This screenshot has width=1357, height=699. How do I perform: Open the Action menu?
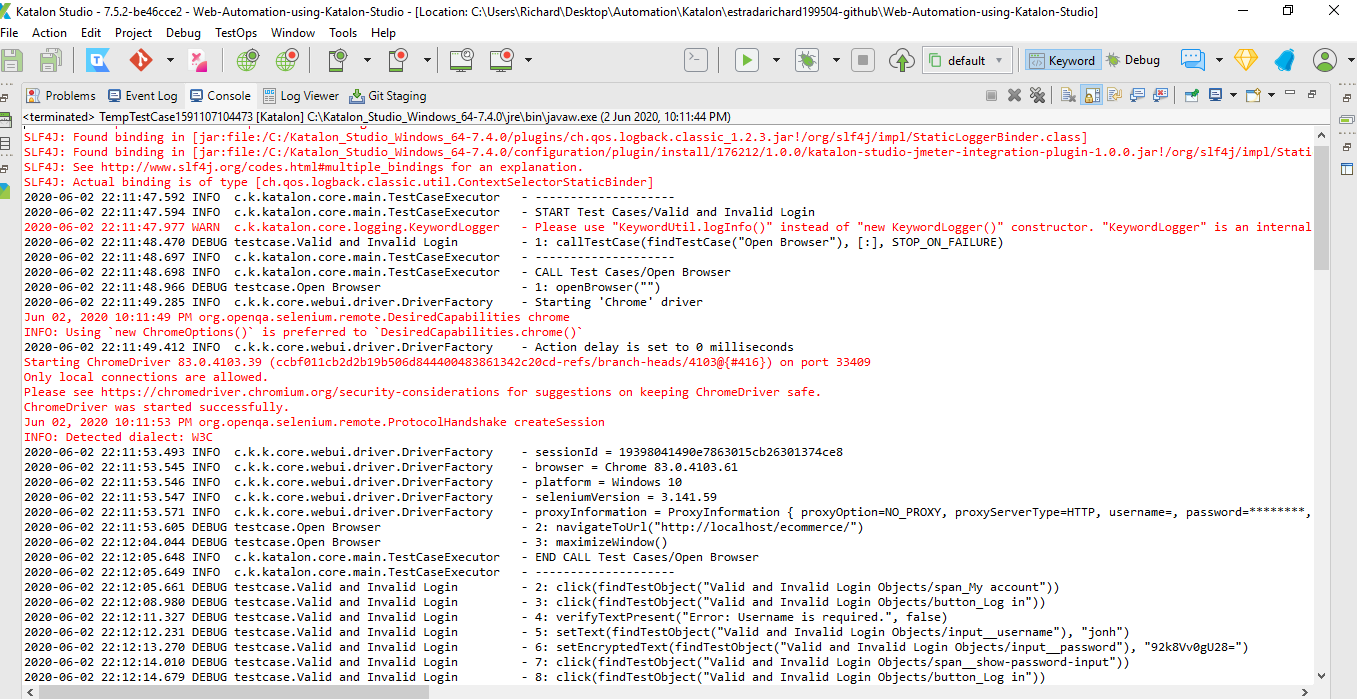[49, 32]
